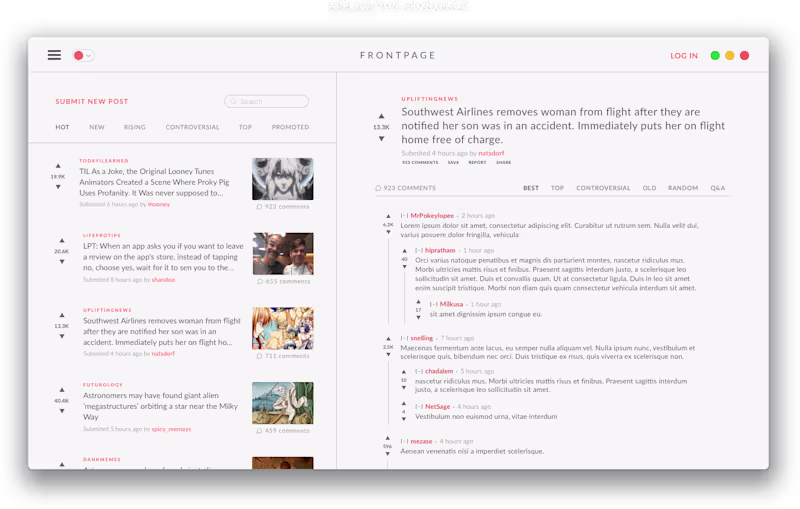
Task: Focus the Search field
Action: pos(266,101)
